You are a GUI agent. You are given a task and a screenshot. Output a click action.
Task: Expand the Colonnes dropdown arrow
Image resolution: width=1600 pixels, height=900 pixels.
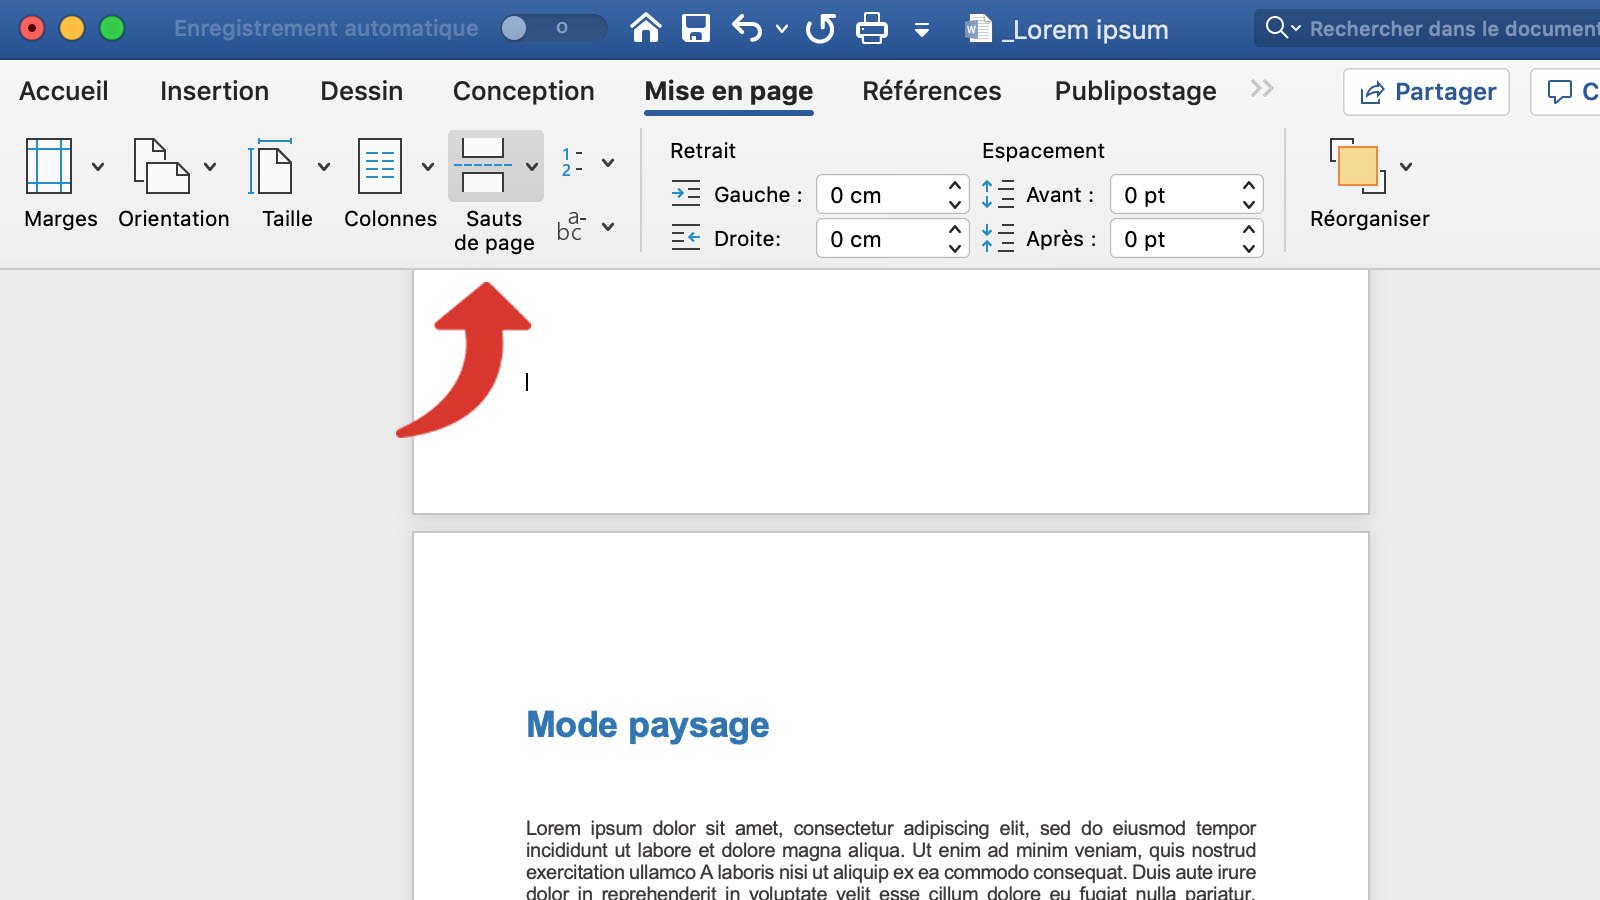point(428,167)
